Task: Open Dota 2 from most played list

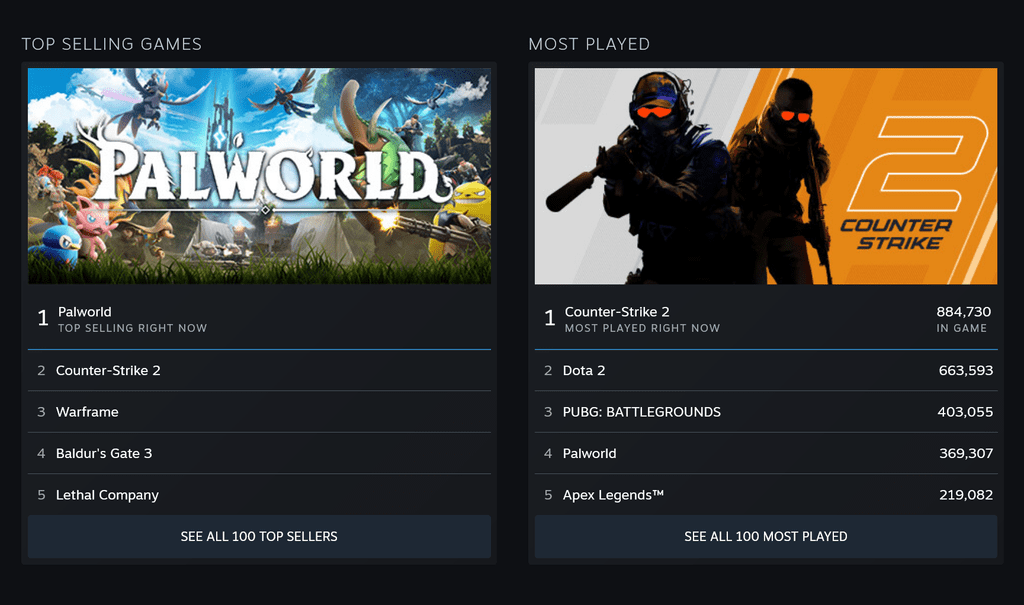Action: 584,370
